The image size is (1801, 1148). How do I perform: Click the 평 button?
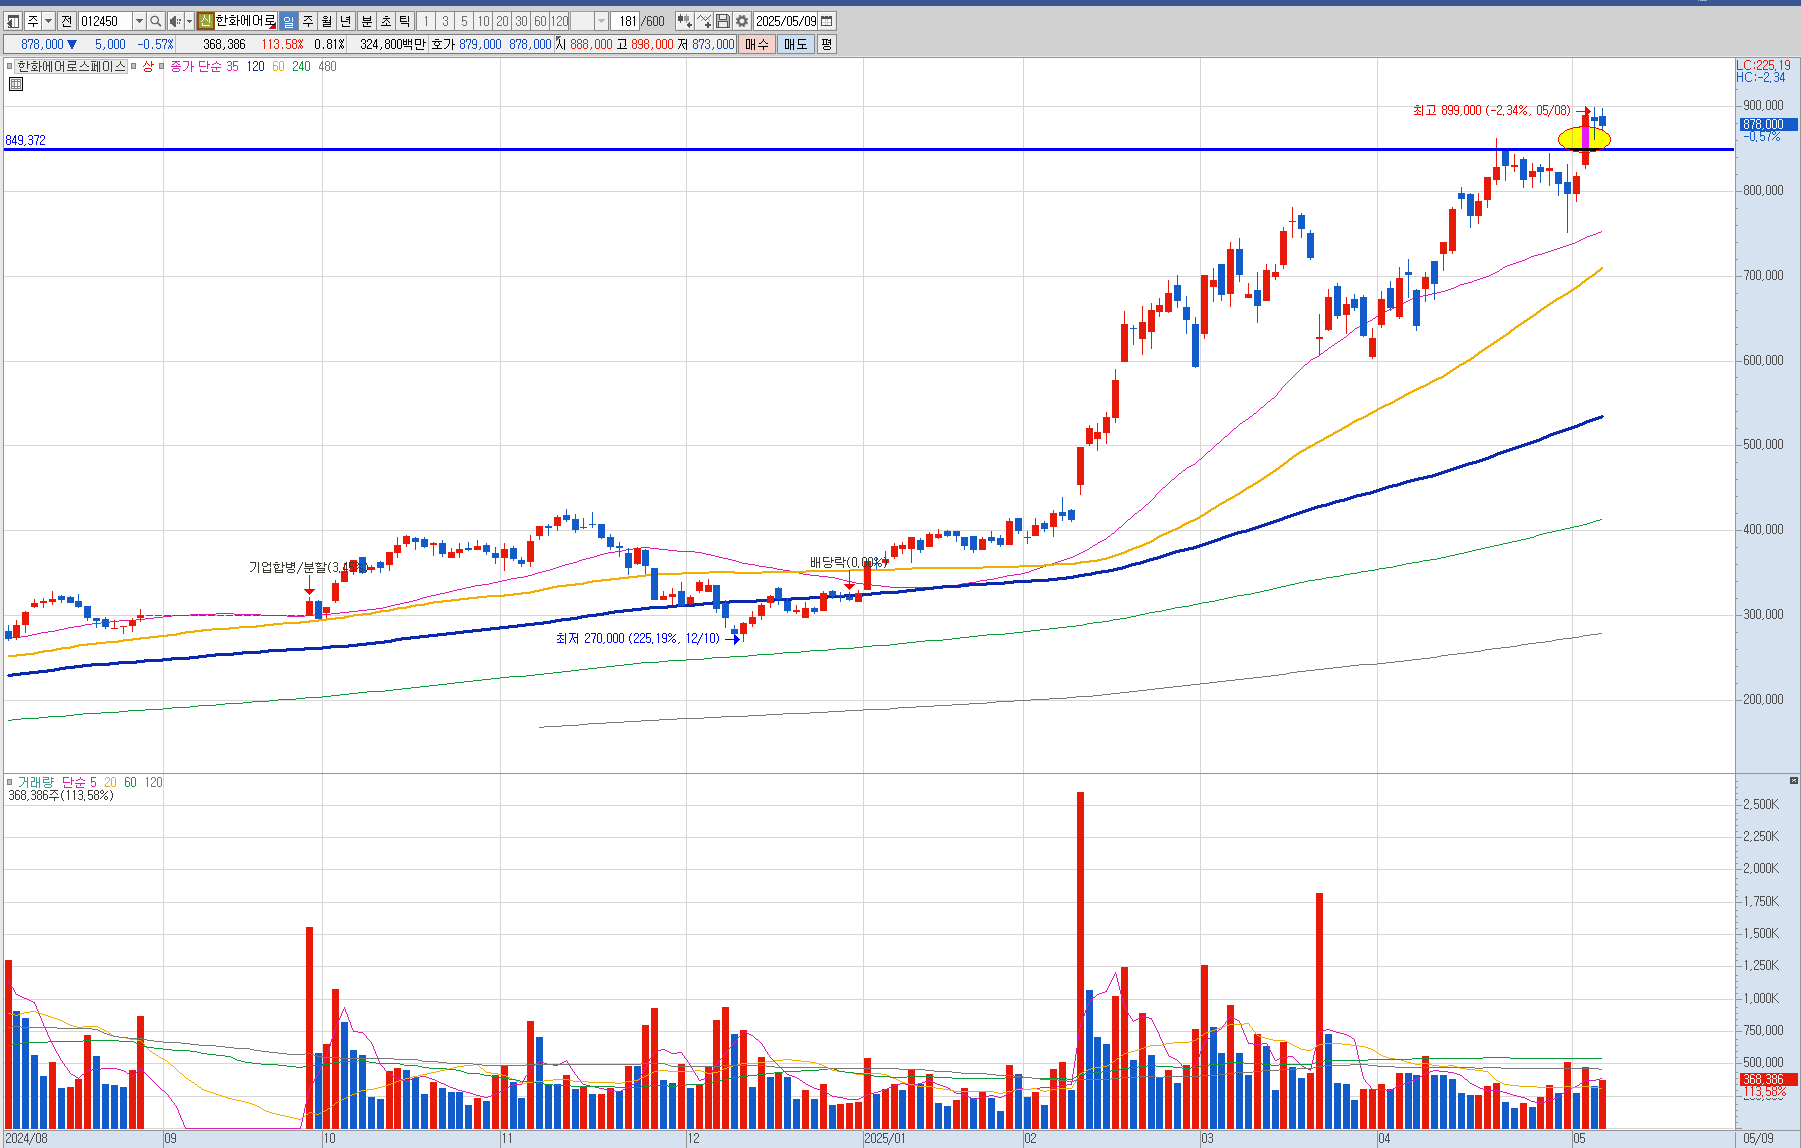[x=826, y=44]
